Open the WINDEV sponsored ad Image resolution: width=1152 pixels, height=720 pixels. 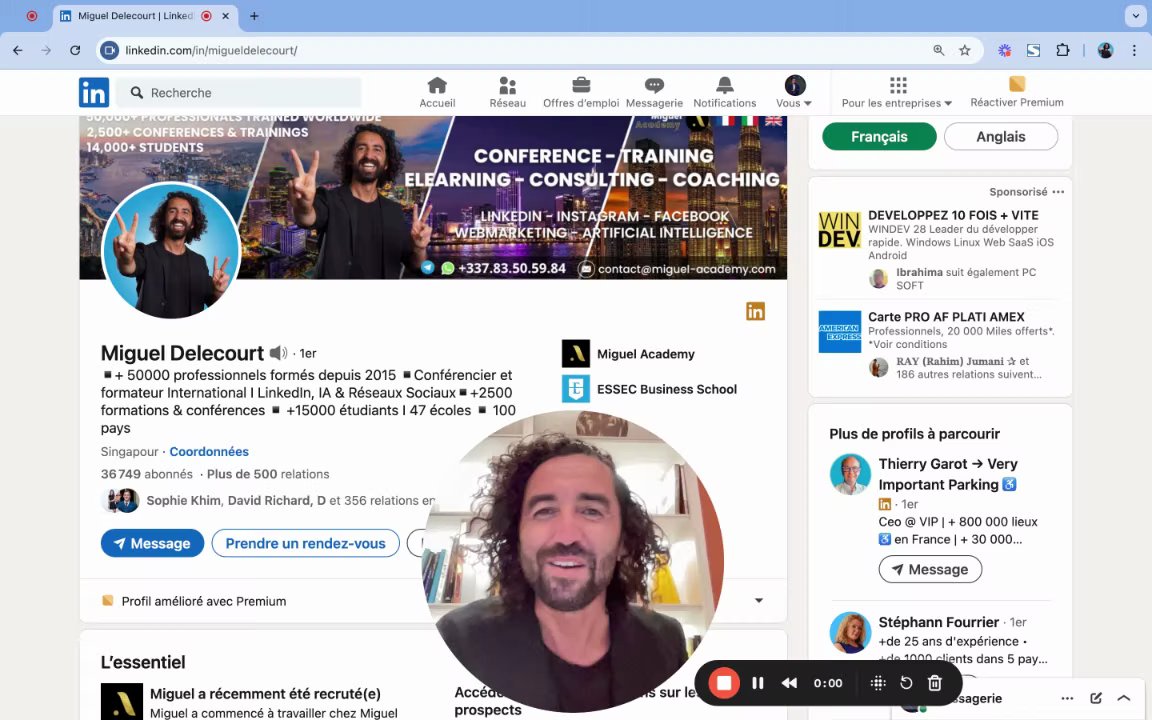[953, 215]
